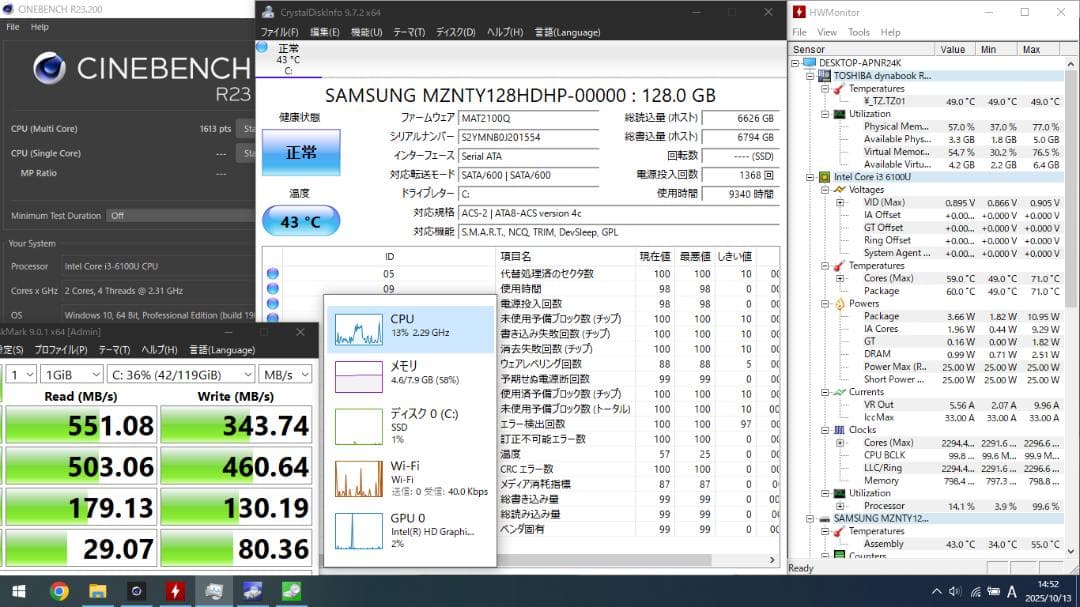
Task: Open File Explorer from the taskbar
Action: (x=98, y=591)
